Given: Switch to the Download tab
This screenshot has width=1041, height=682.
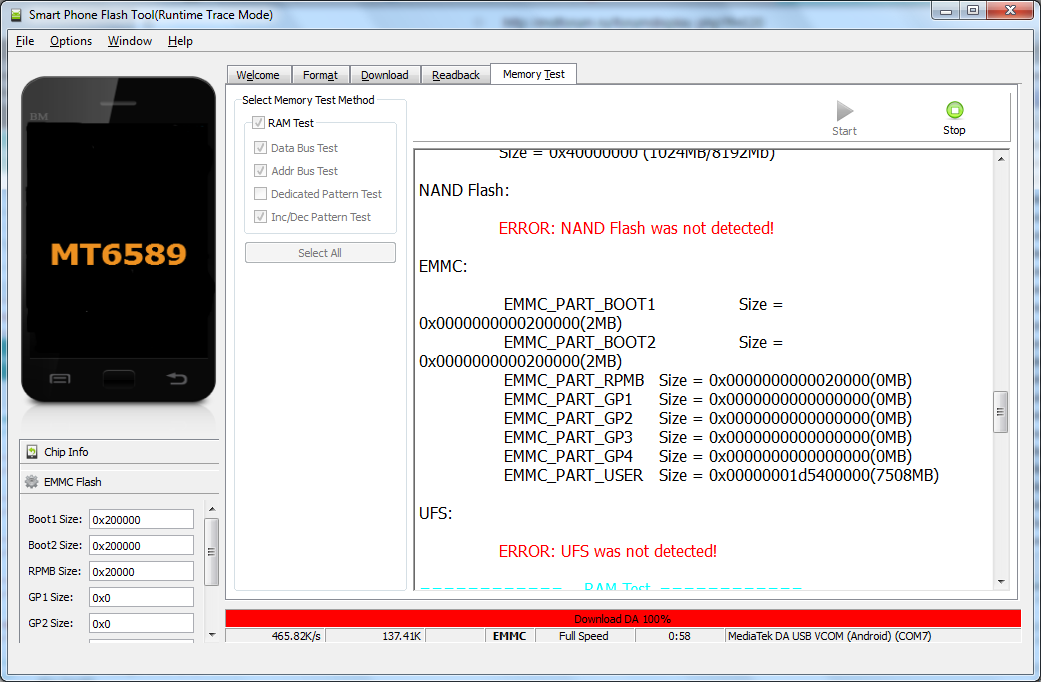Looking at the screenshot, I should click(x=384, y=75).
